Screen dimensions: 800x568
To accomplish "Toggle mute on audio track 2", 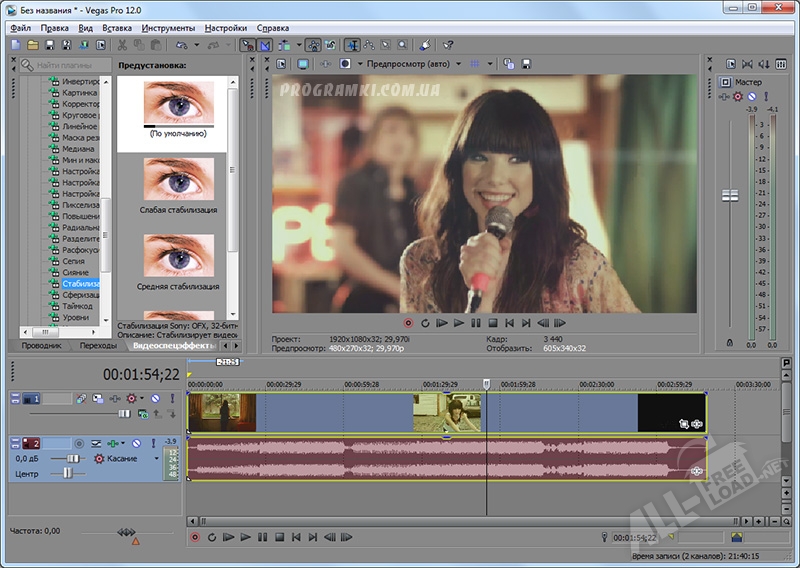I will [138, 442].
